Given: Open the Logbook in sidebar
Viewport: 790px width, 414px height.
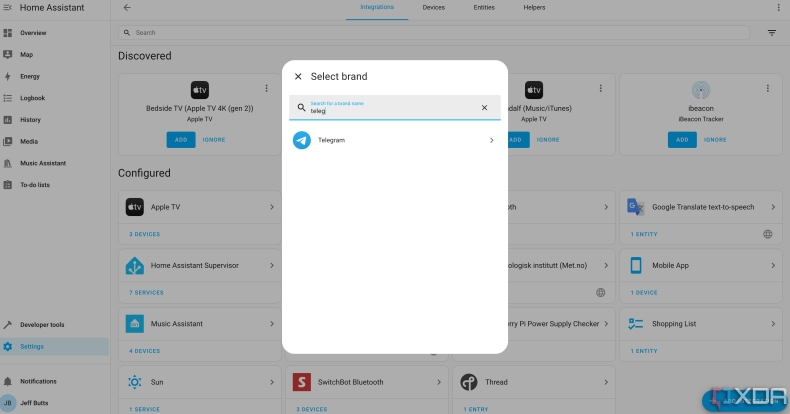Looking at the screenshot, I should 32,98.
